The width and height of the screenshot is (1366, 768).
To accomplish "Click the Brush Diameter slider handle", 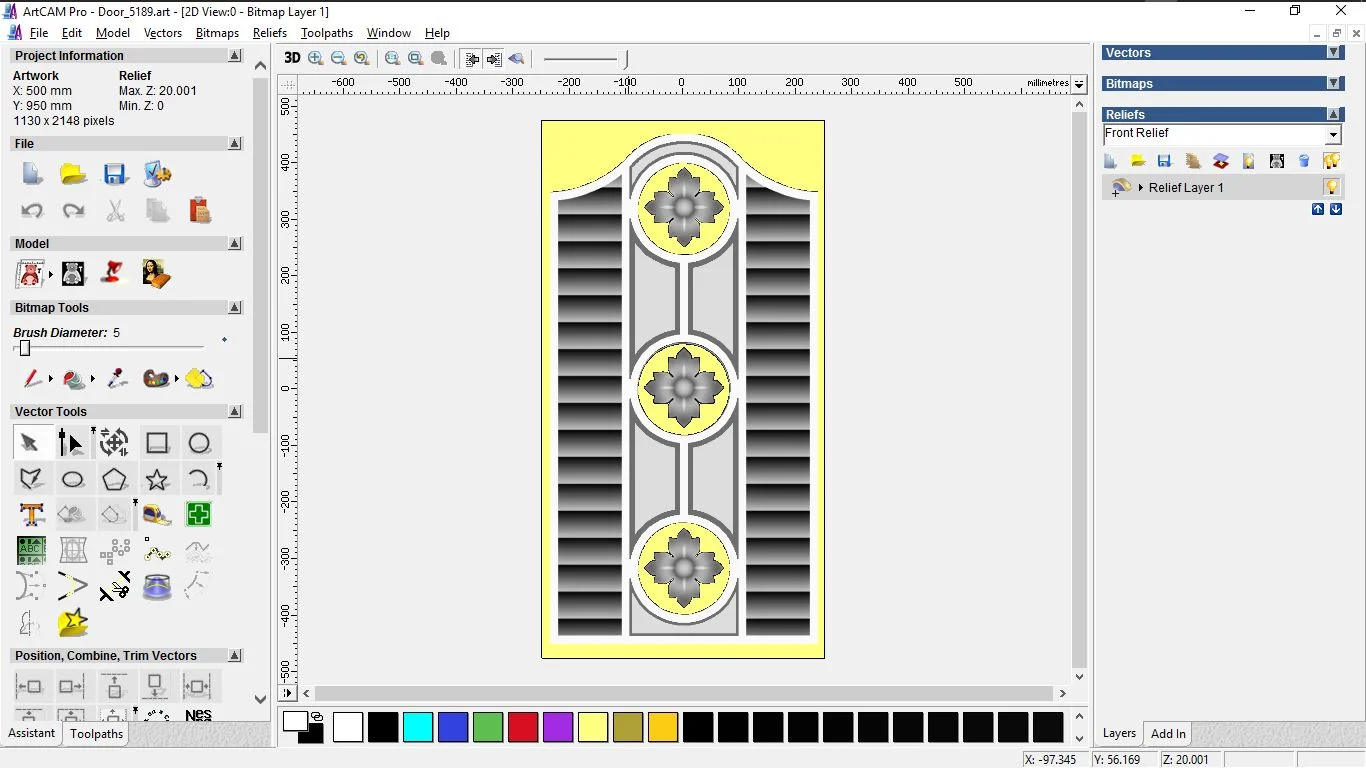I will [x=25, y=348].
